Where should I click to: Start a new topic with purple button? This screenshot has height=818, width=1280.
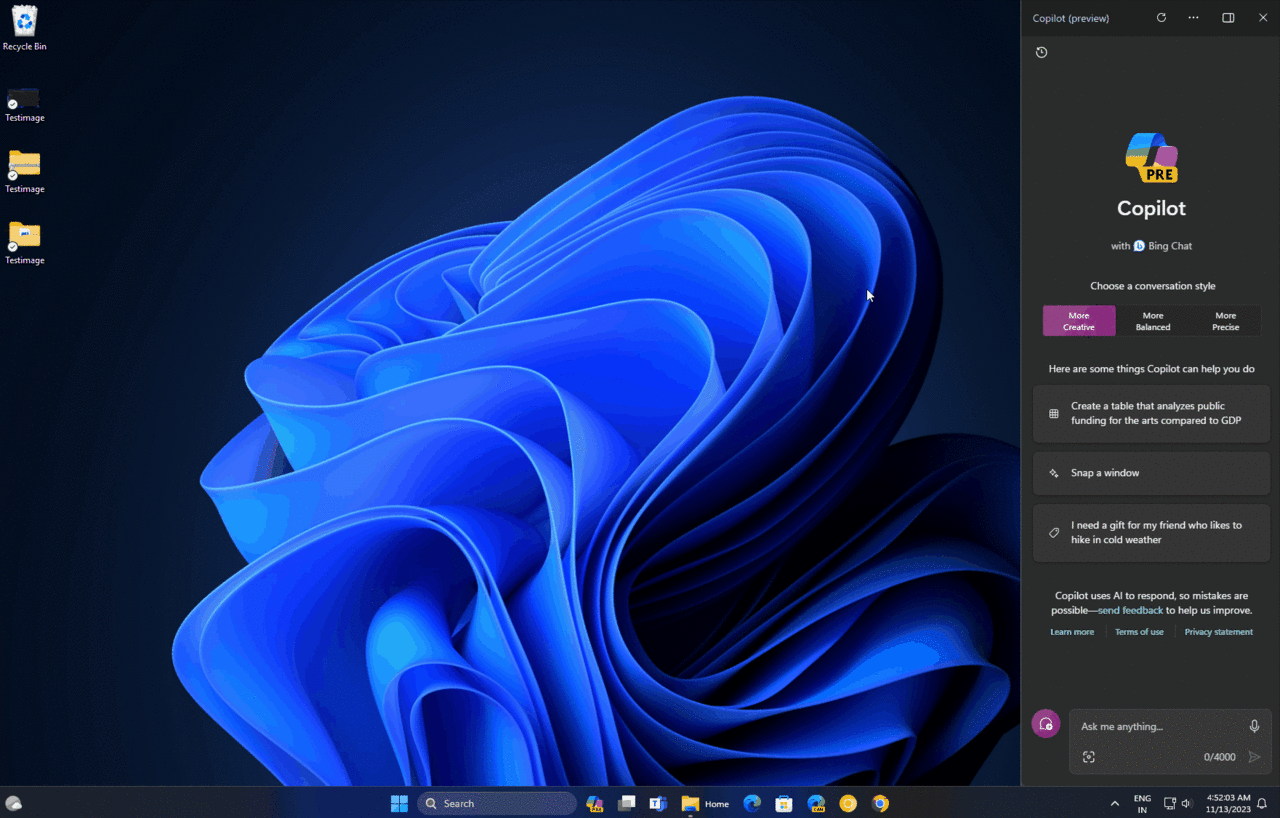pyautogui.click(x=1046, y=724)
